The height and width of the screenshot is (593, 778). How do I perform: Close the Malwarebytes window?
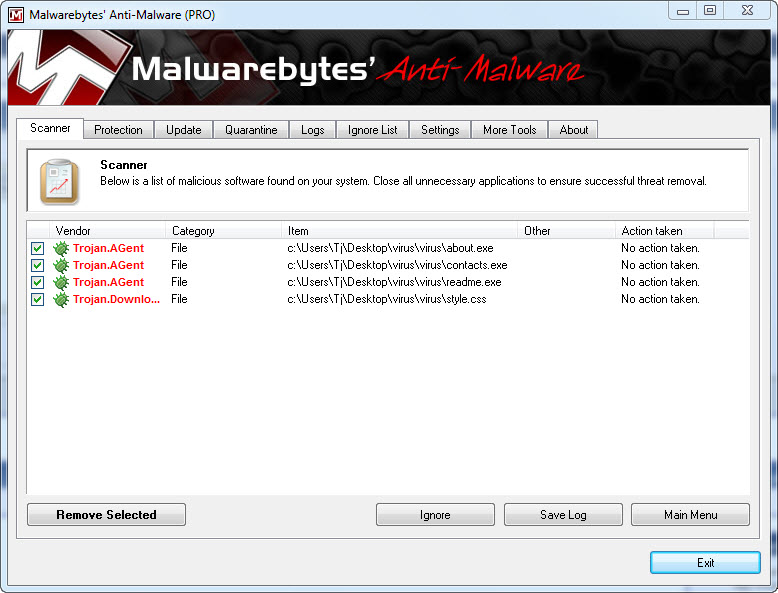747,11
